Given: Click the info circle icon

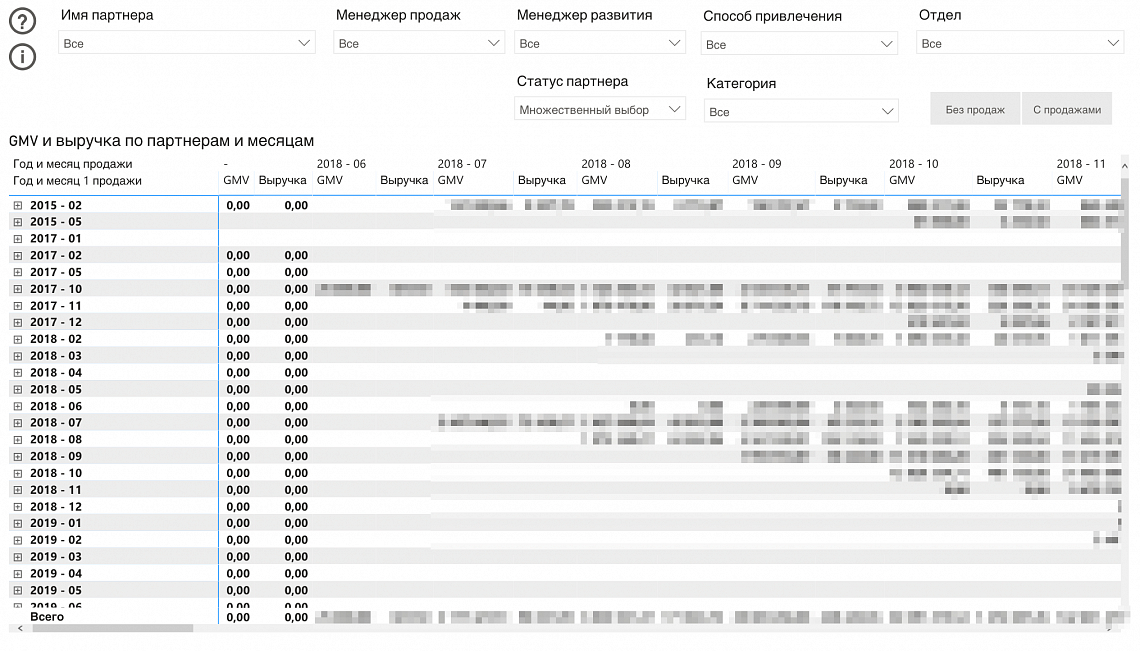Looking at the screenshot, I should pos(22,58).
